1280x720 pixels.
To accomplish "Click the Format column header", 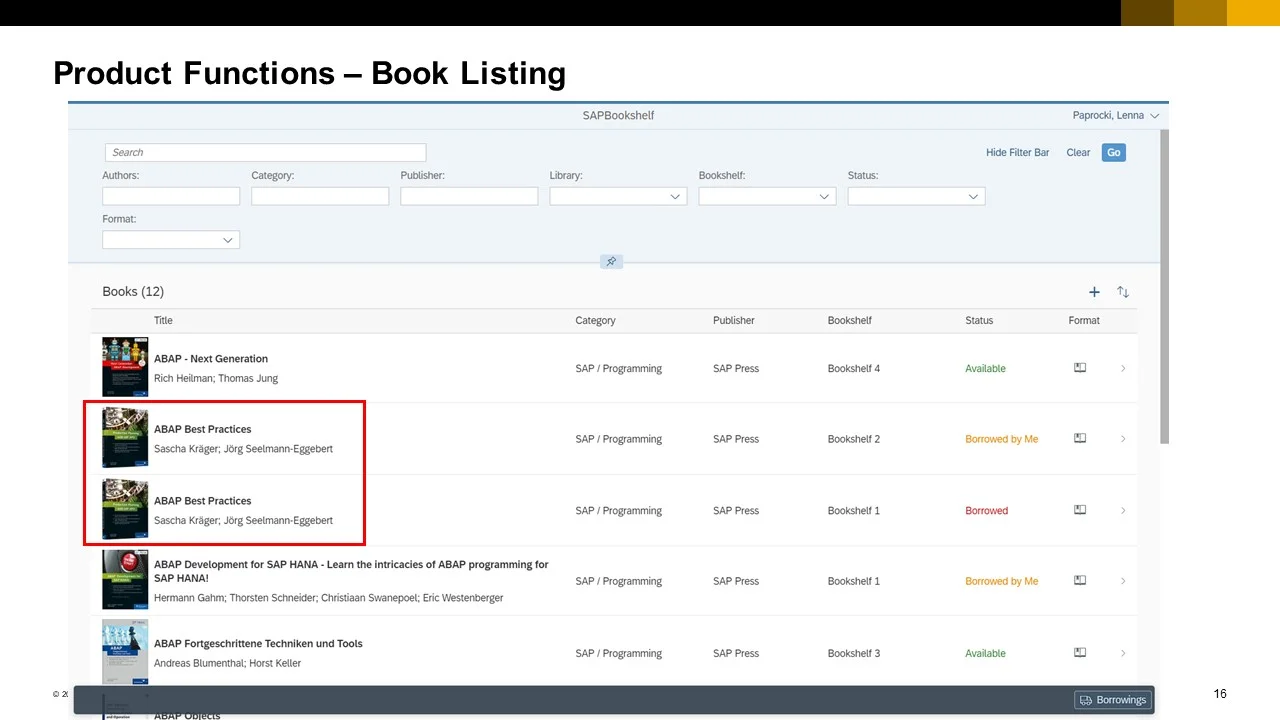I will pyautogui.click(x=1084, y=320).
